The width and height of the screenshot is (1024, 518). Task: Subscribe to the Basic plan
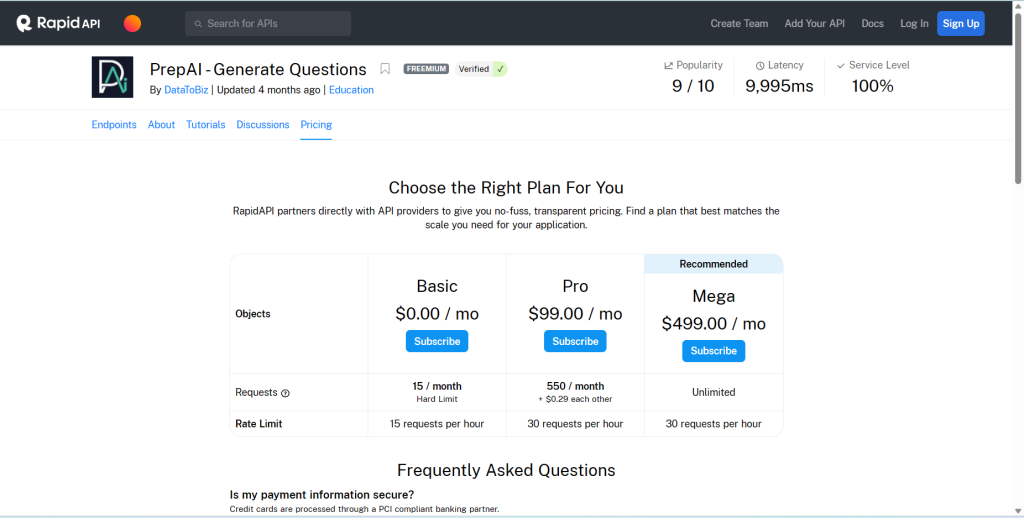[x=437, y=341]
